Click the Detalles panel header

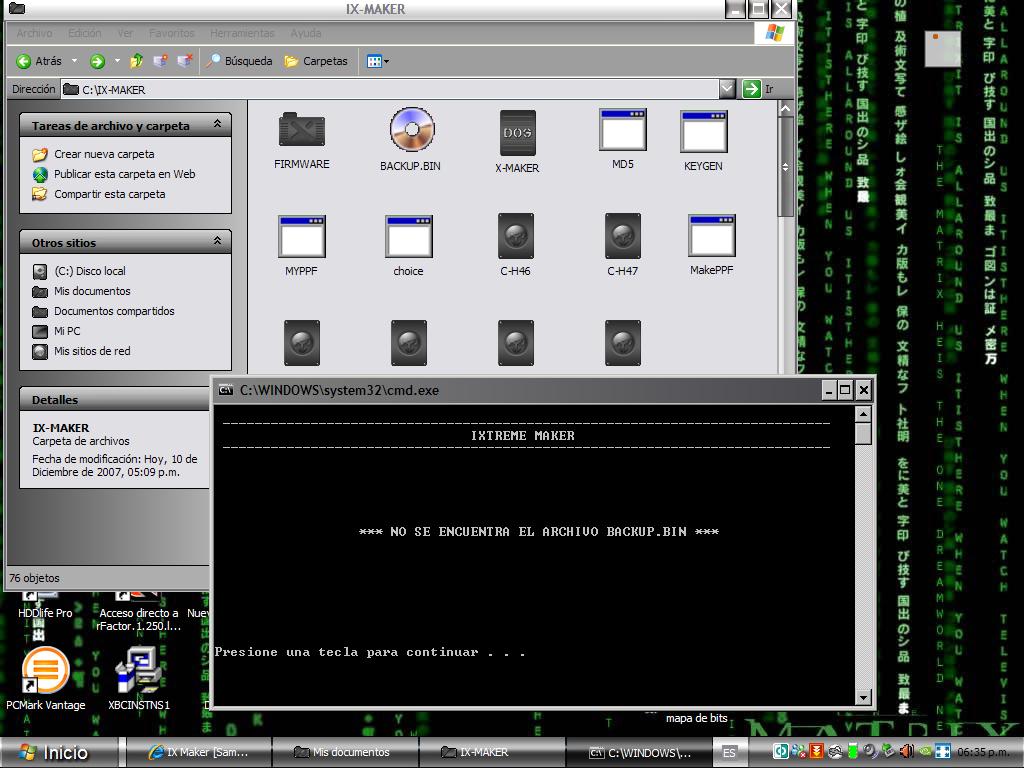(115, 399)
